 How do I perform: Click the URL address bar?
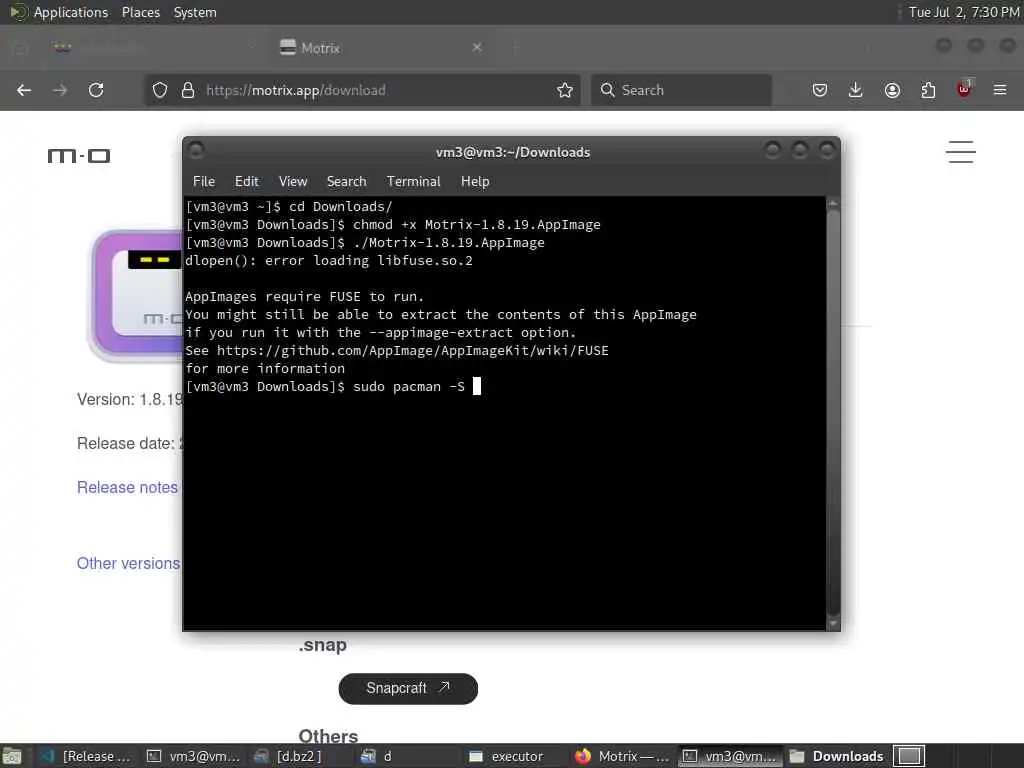coord(363,90)
